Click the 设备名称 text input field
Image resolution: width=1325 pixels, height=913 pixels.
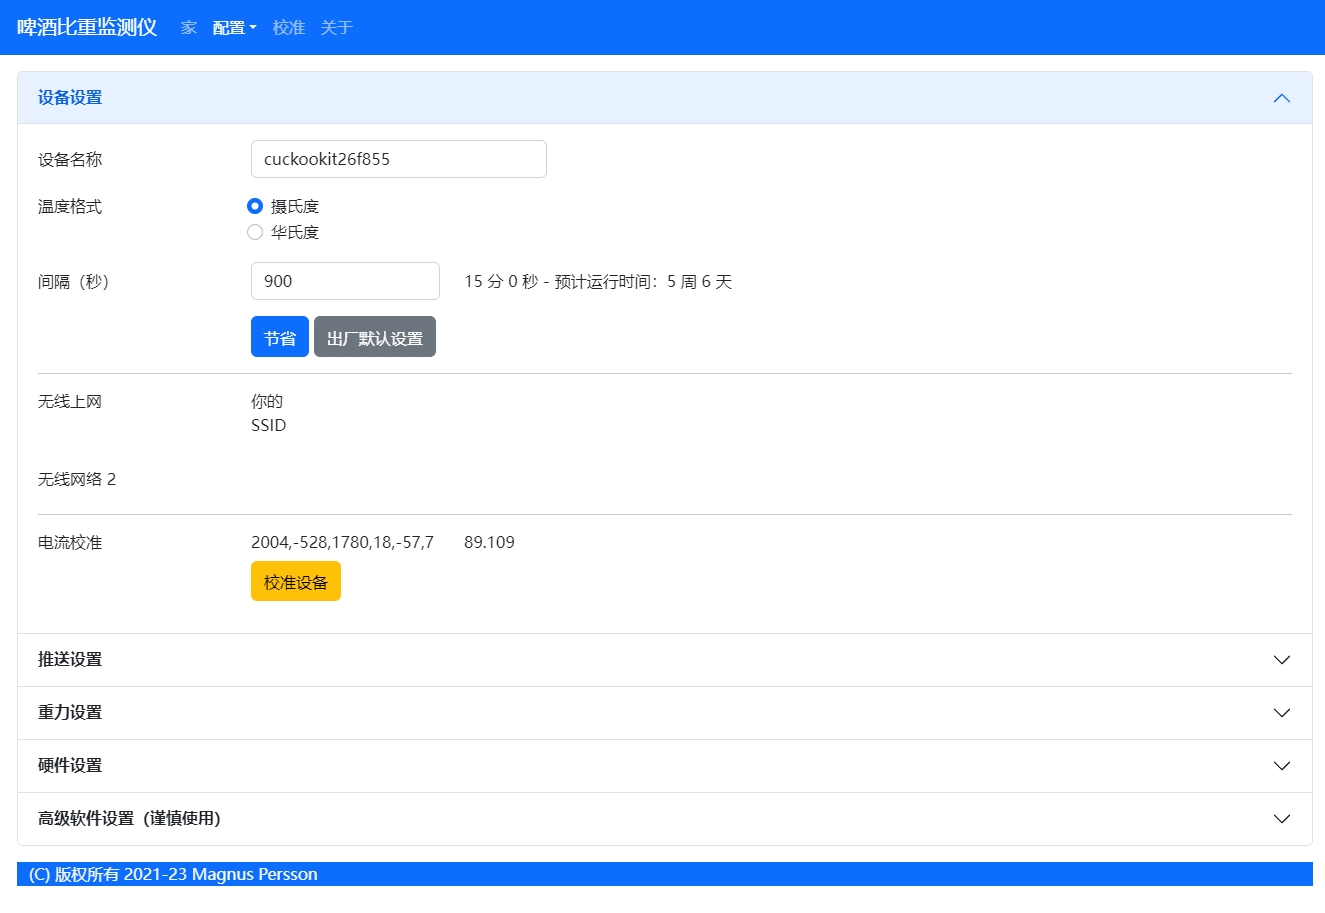tap(398, 159)
